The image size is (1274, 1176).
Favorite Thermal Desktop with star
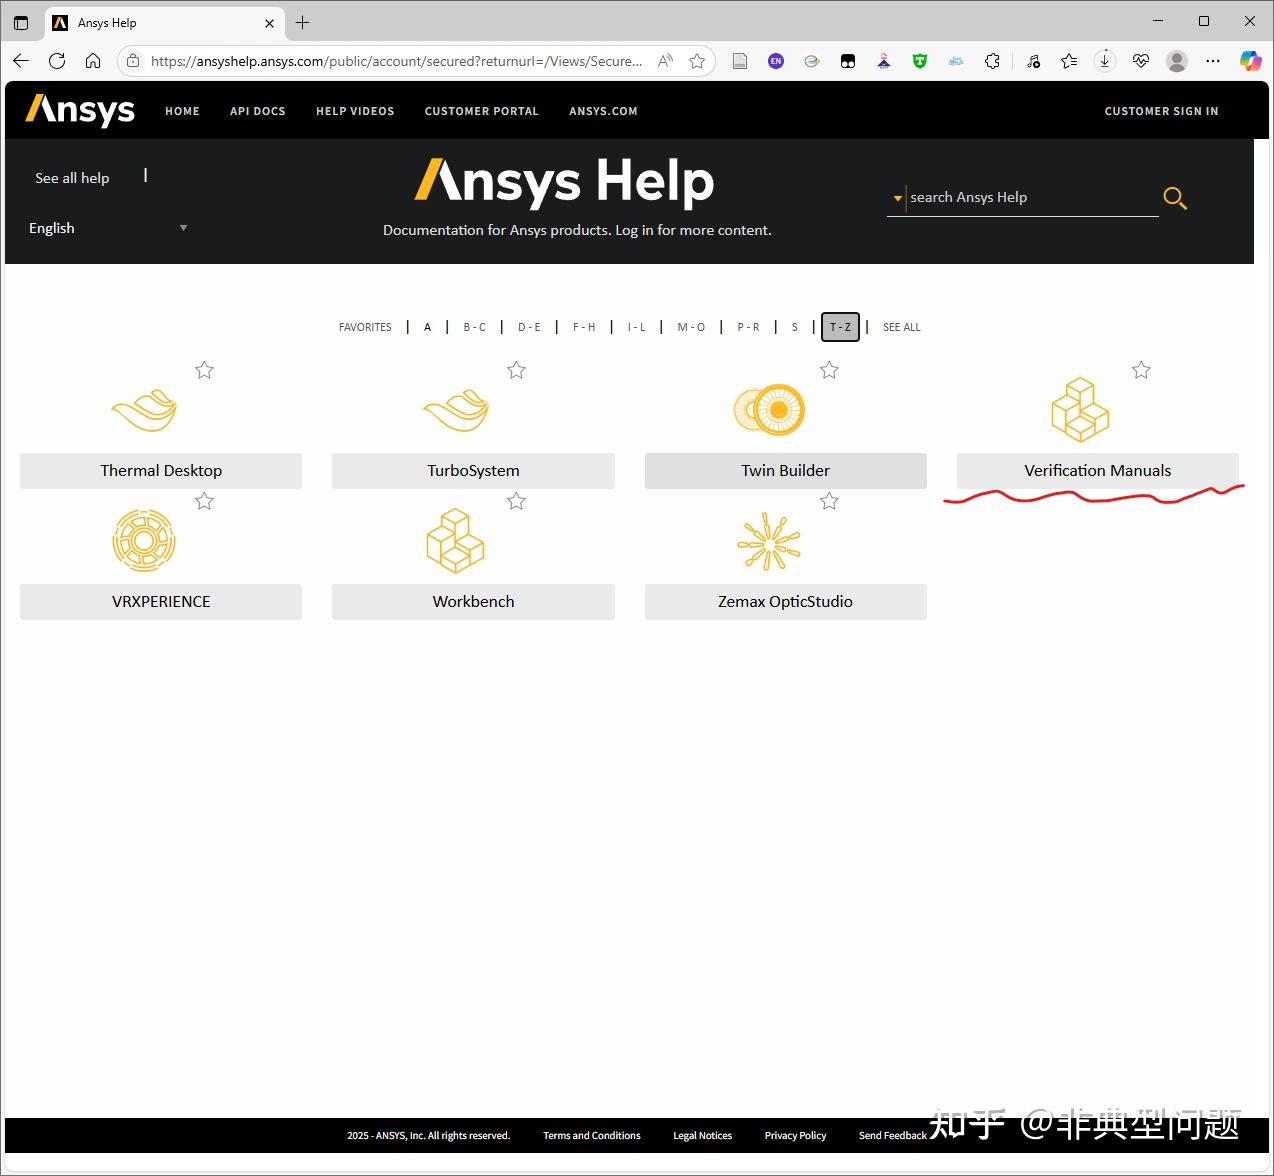204,370
